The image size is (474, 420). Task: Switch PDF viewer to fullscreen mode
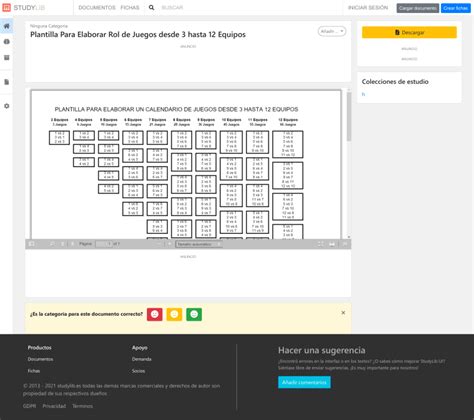pyautogui.click(x=320, y=244)
